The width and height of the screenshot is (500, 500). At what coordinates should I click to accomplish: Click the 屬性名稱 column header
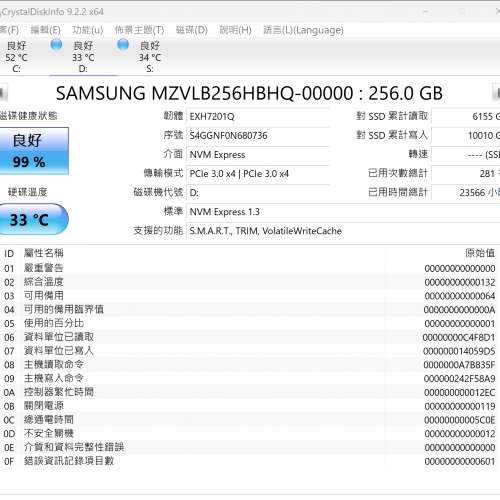44,253
